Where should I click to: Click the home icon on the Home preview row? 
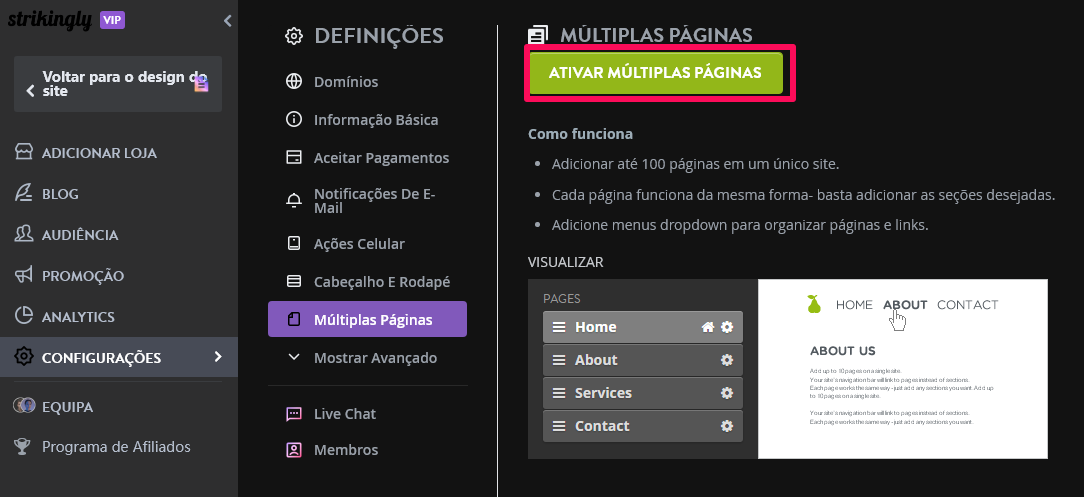708,327
